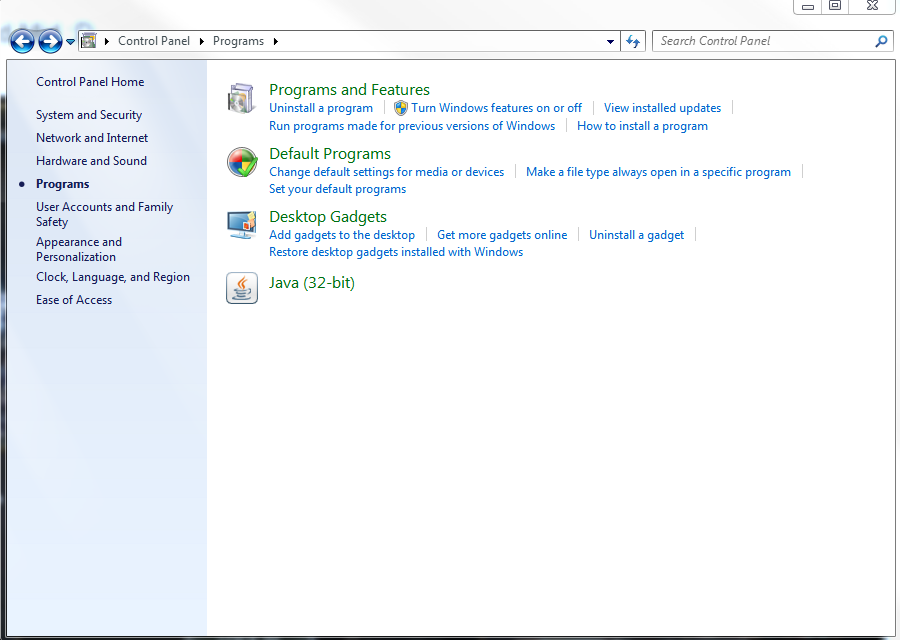Click the search magnifier icon
Image resolution: width=900 pixels, height=640 pixels.
click(881, 41)
